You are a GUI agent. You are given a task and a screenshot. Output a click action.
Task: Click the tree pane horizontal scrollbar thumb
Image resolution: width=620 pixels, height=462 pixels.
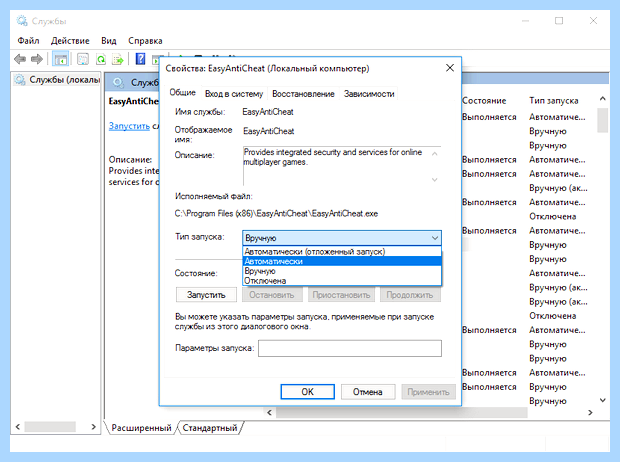[50, 427]
